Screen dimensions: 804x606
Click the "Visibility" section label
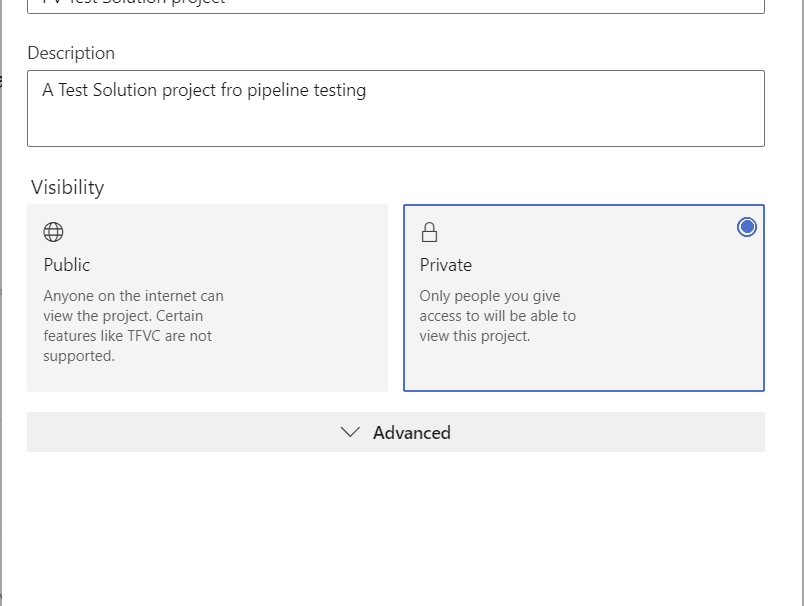pos(68,187)
